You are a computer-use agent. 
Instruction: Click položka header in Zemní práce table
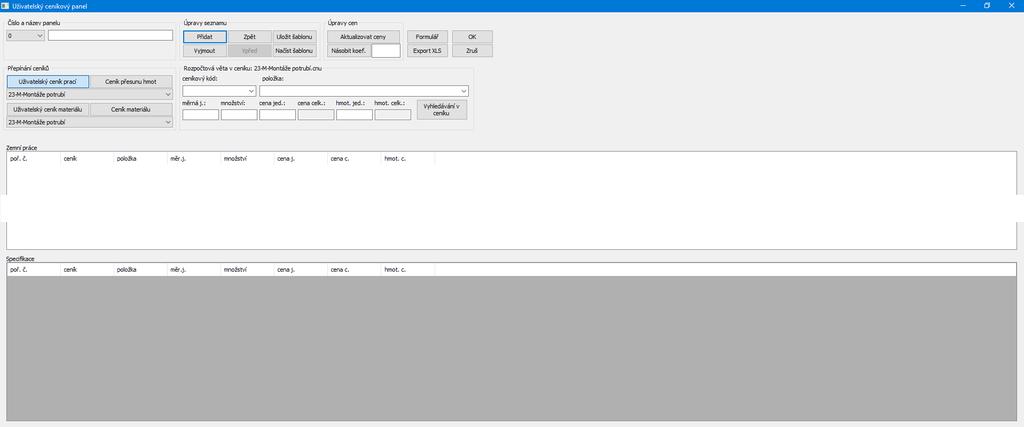coord(140,159)
